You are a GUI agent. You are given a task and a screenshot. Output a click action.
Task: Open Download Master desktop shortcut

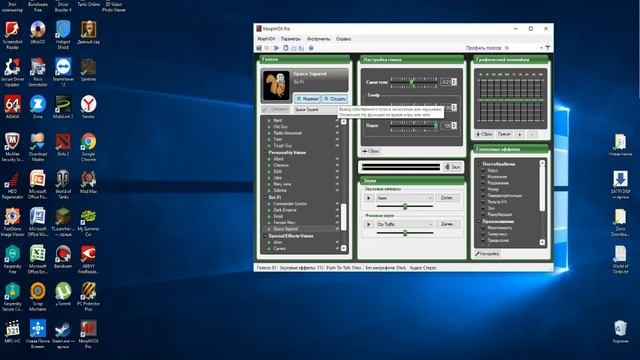click(38, 147)
